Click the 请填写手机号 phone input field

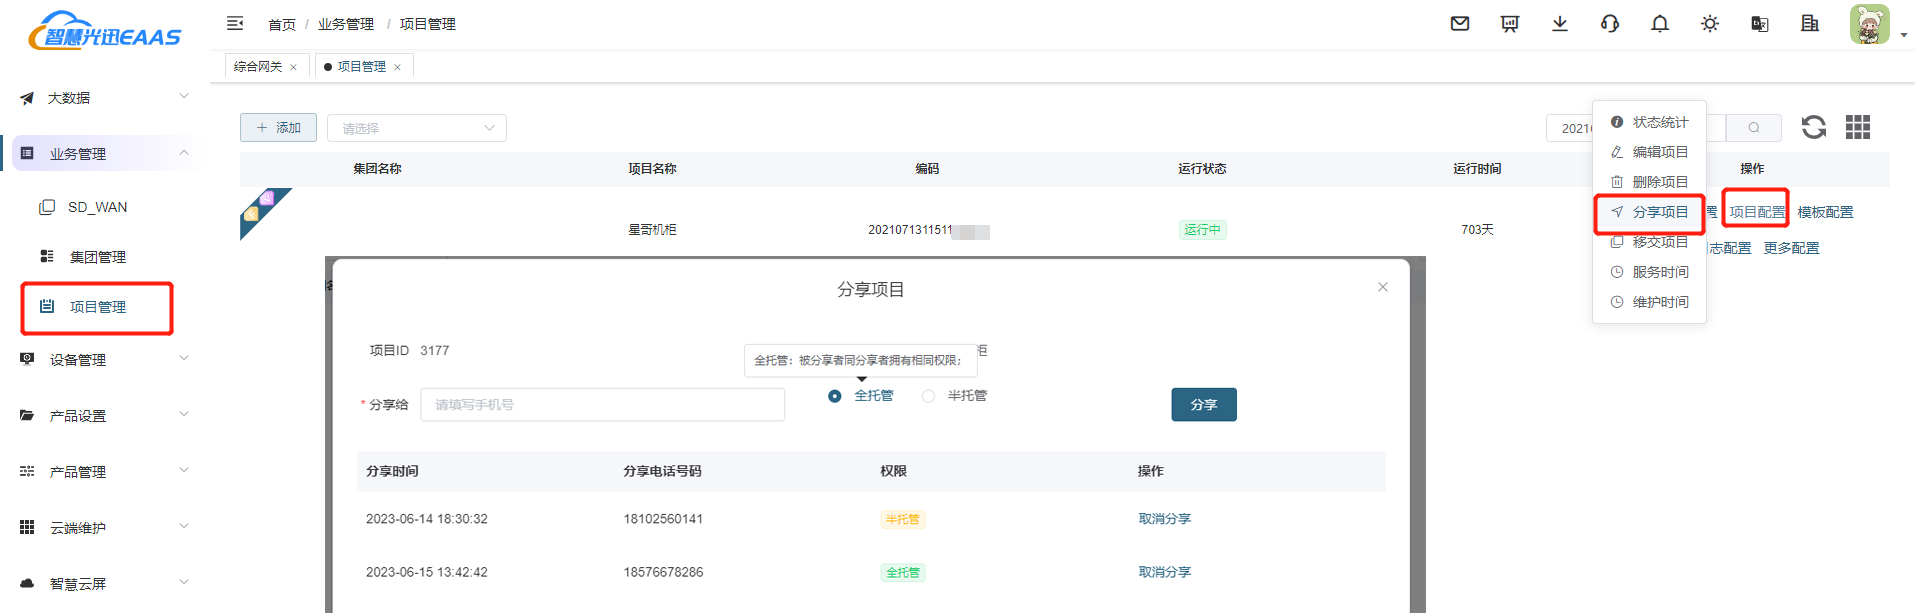(602, 405)
